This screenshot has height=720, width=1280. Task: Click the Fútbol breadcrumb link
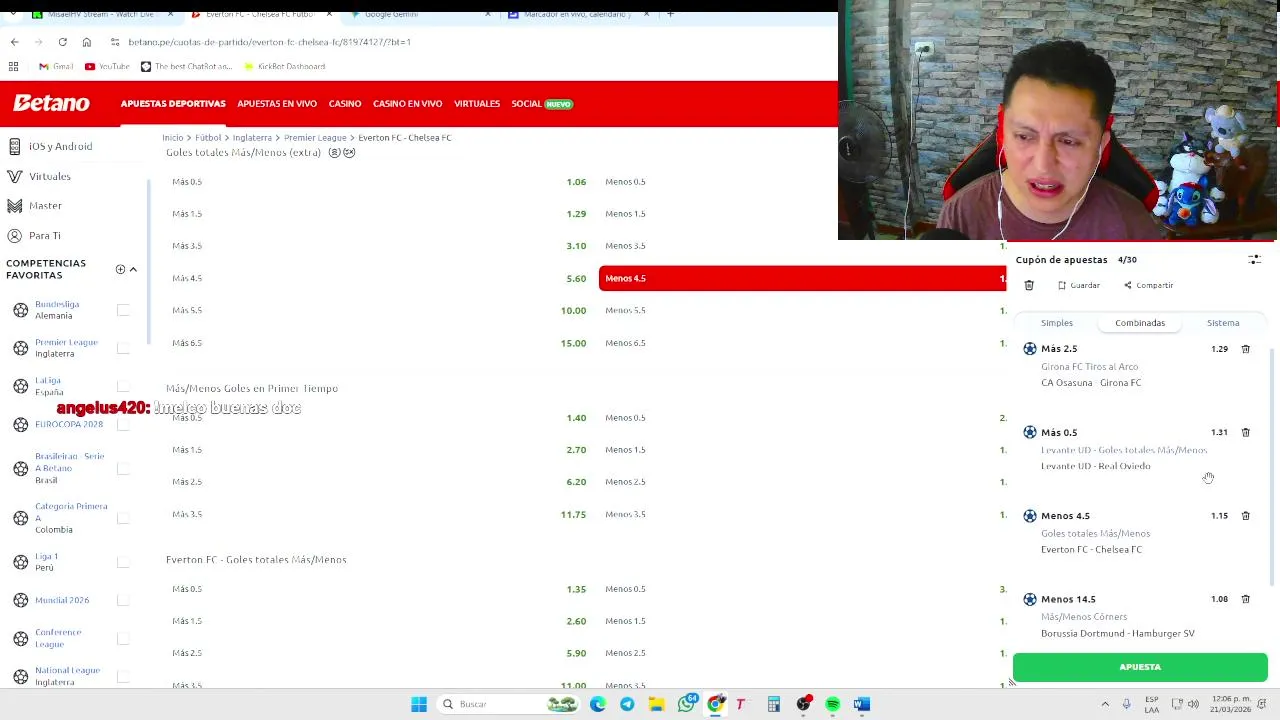208,138
